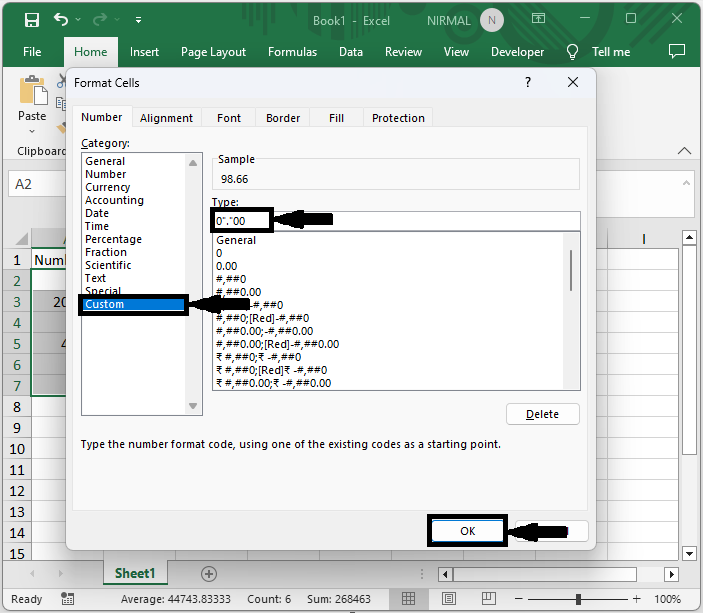Collapse the ribbon with the chevron
The width and height of the screenshot is (703, 613).
(x=684, y=151)
